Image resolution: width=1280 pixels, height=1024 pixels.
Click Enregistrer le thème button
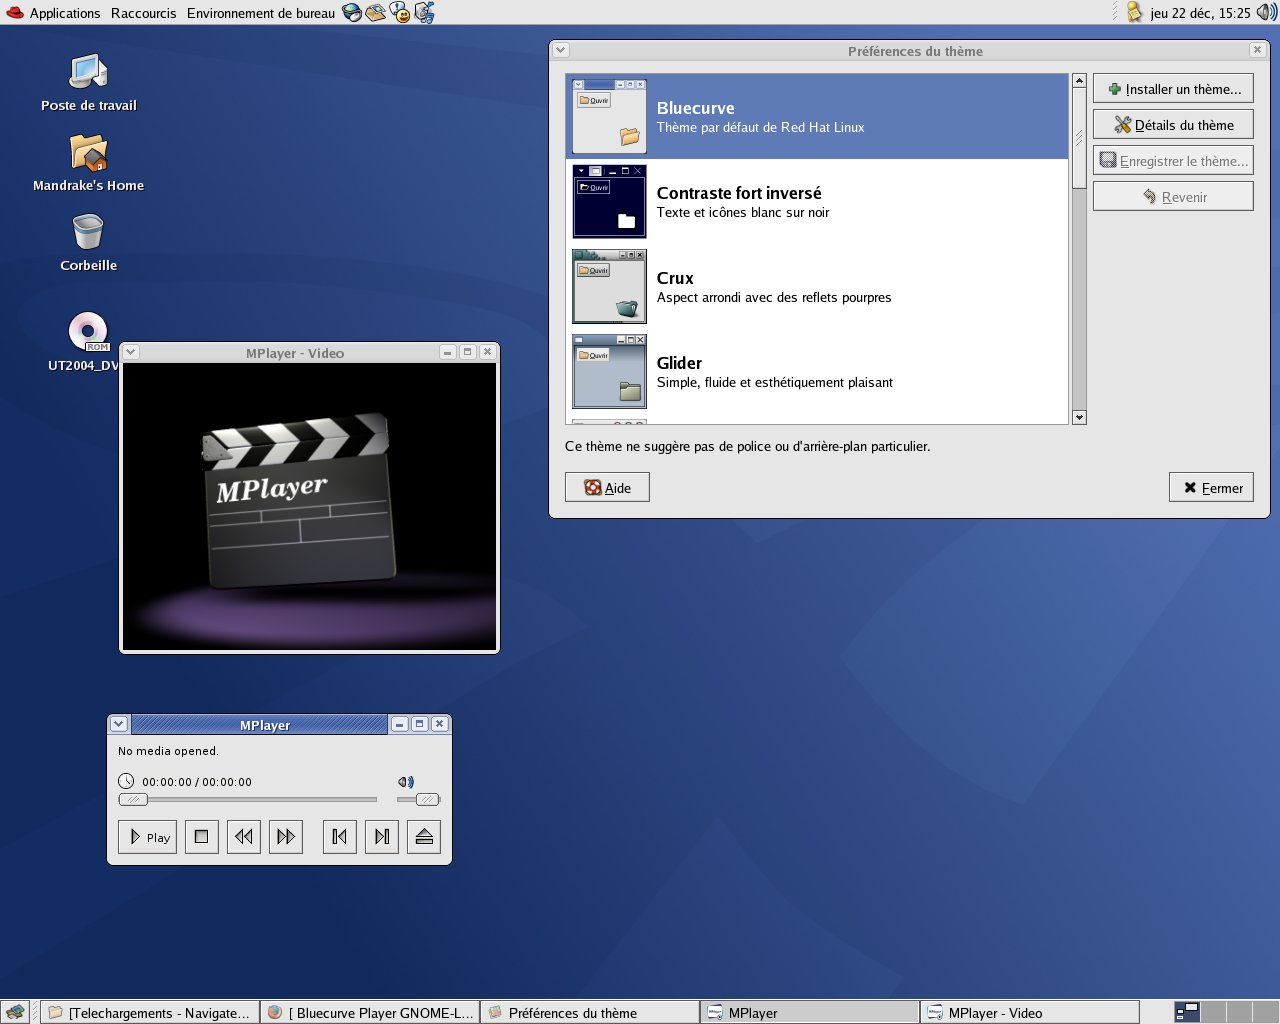[1173, 160]
